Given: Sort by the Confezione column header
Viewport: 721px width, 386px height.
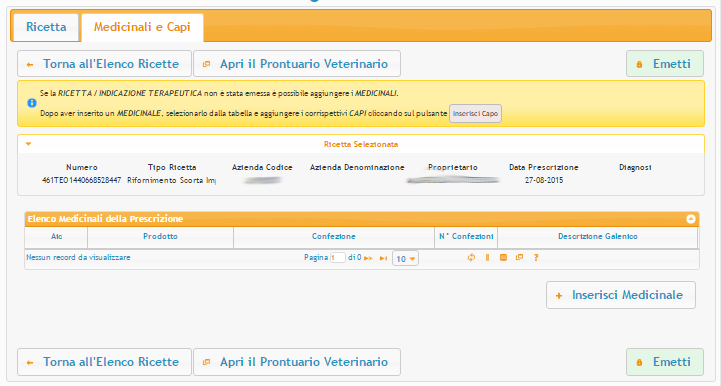Looking at the screenshot, I should (x=334, y=236).
